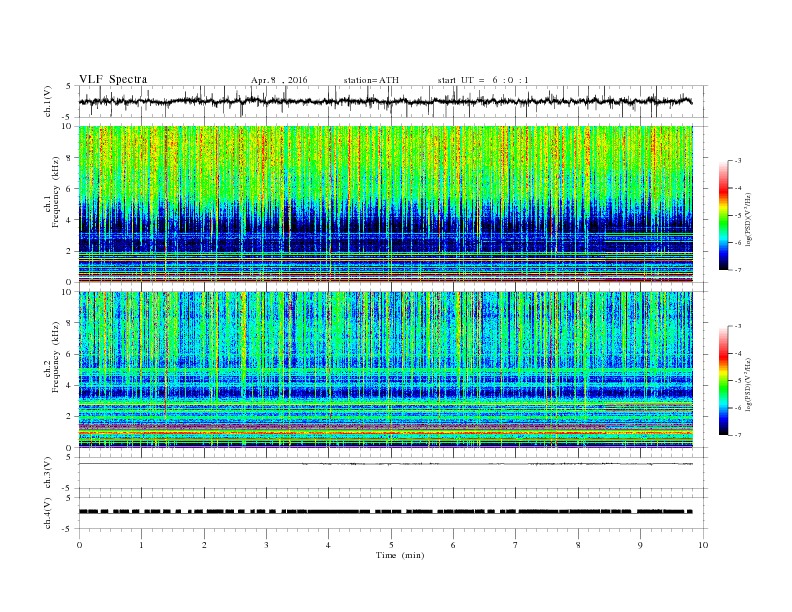Image resolution: width=792 pixels, height=612 pixels.
Task: Click time axis tick label "0"
Action: point(79,545)
